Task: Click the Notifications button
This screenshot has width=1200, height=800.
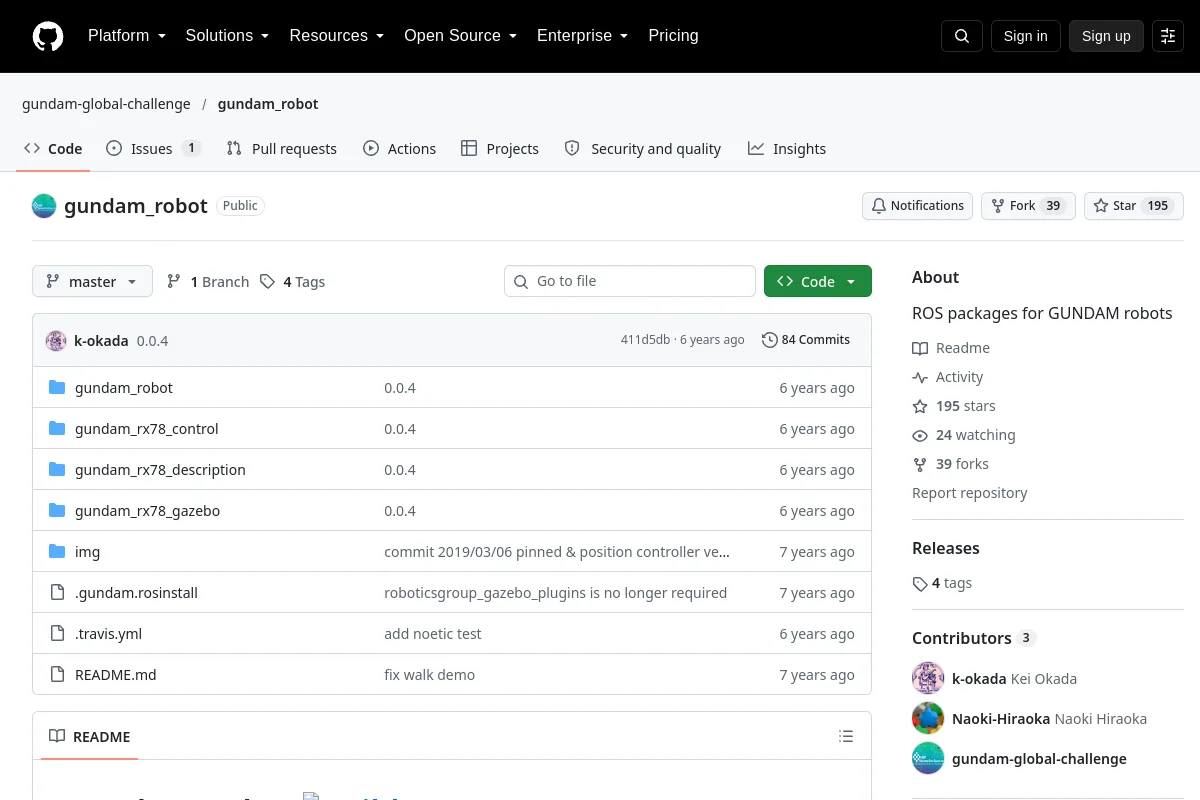Action: click(918, 206)
